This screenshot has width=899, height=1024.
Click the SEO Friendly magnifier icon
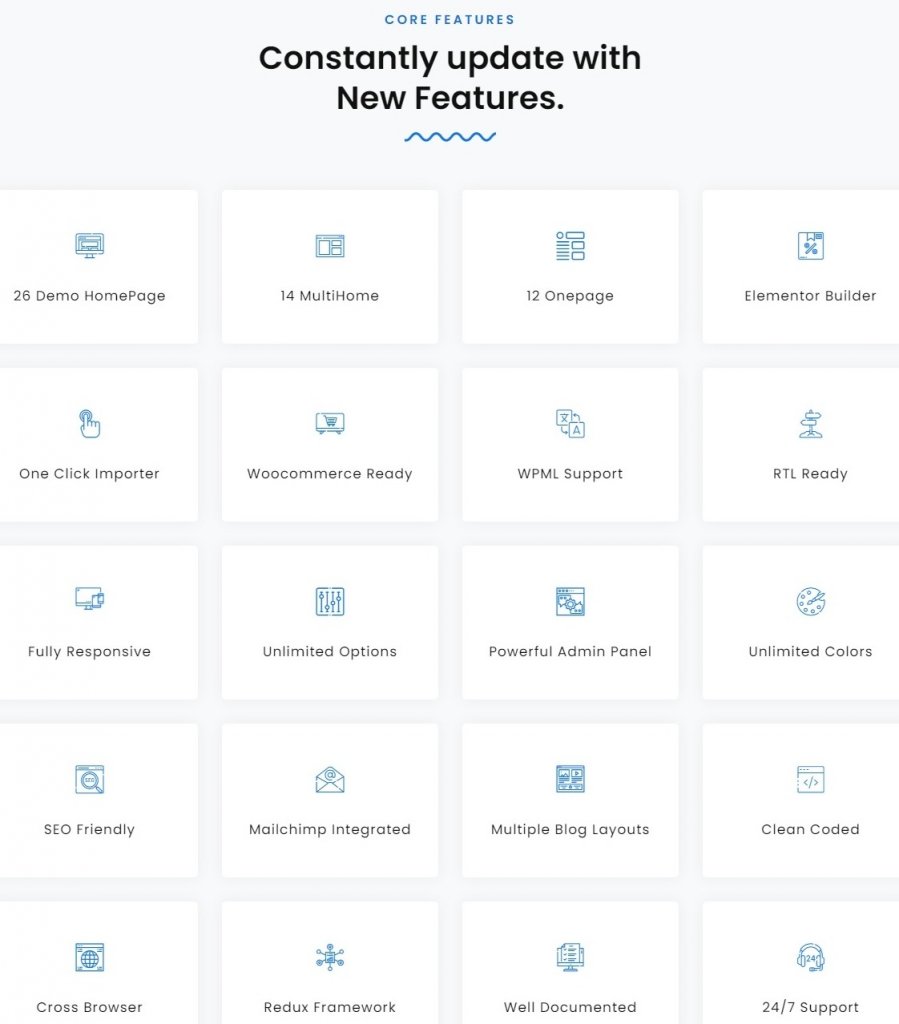(x=89, y=779)
